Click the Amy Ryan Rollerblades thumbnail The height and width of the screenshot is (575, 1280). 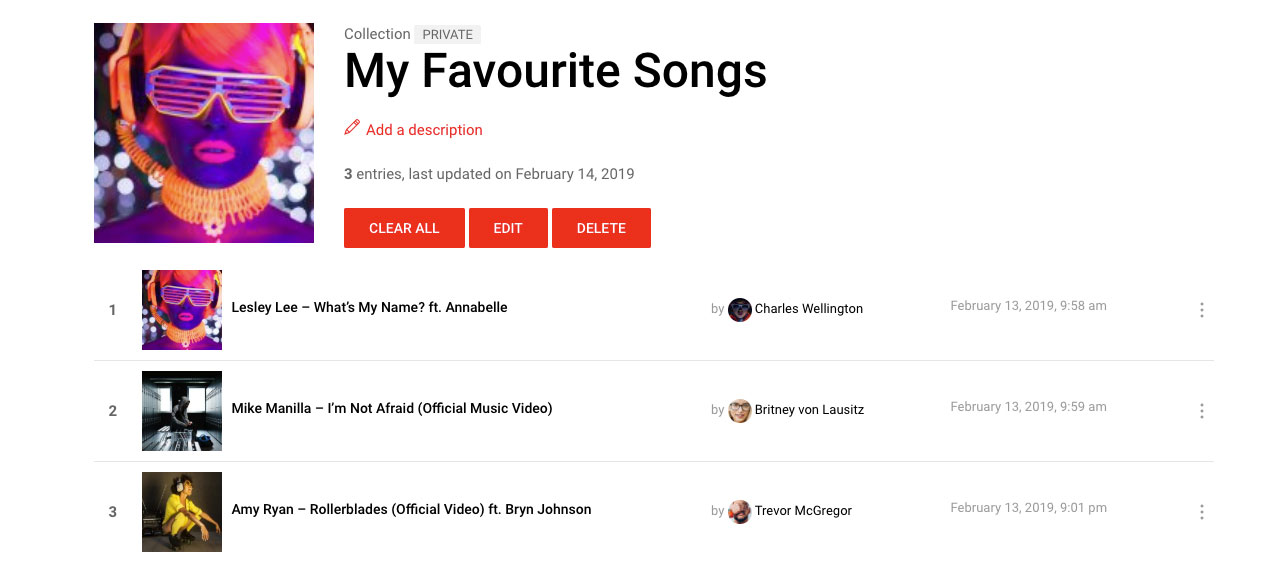coord(182,512)
